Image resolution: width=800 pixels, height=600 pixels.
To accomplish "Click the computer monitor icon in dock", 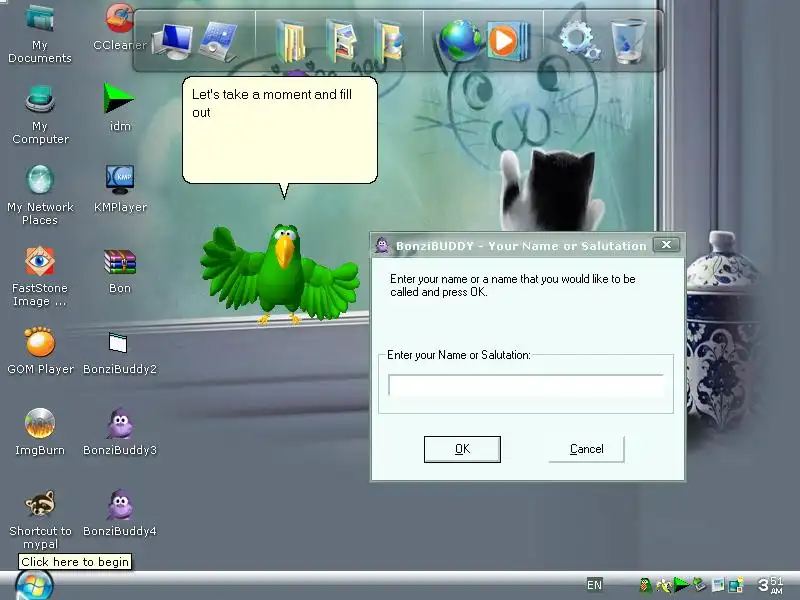I will (x=173, y=41).
